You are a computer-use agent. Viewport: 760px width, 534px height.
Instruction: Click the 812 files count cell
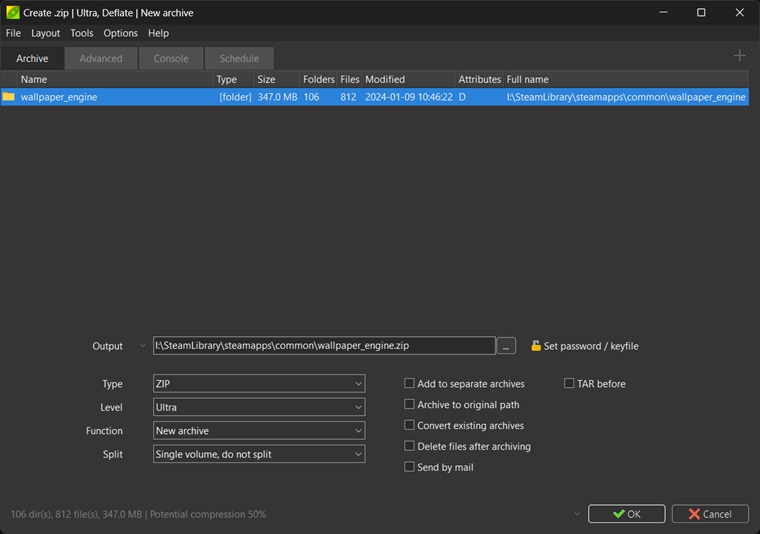(x=348, y=97)
